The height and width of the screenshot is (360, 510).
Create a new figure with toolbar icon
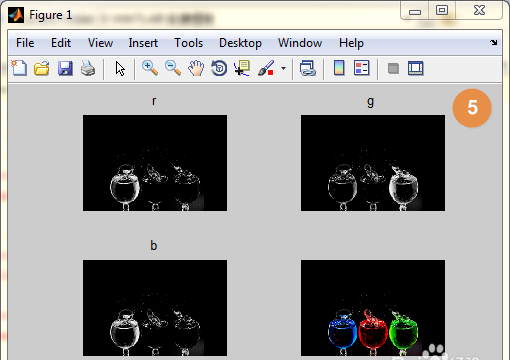tap(19, 68)
